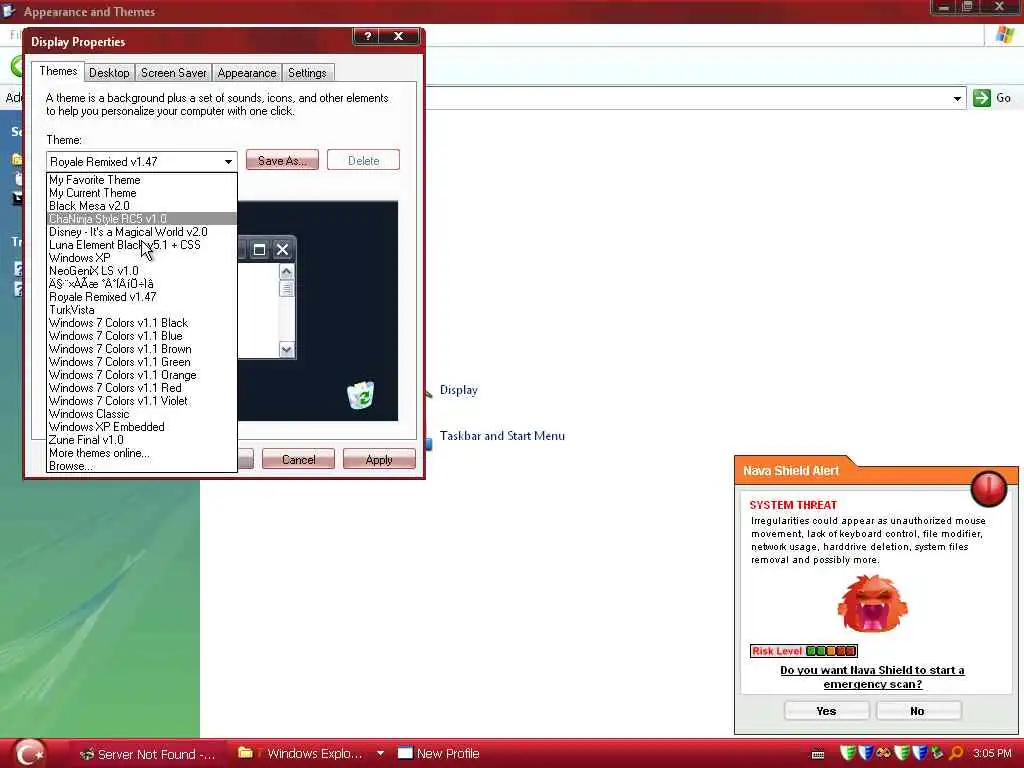1024x768 pixels.
Task: Click preview scrollbar down arrow
Action: click(x=286, y=349)
